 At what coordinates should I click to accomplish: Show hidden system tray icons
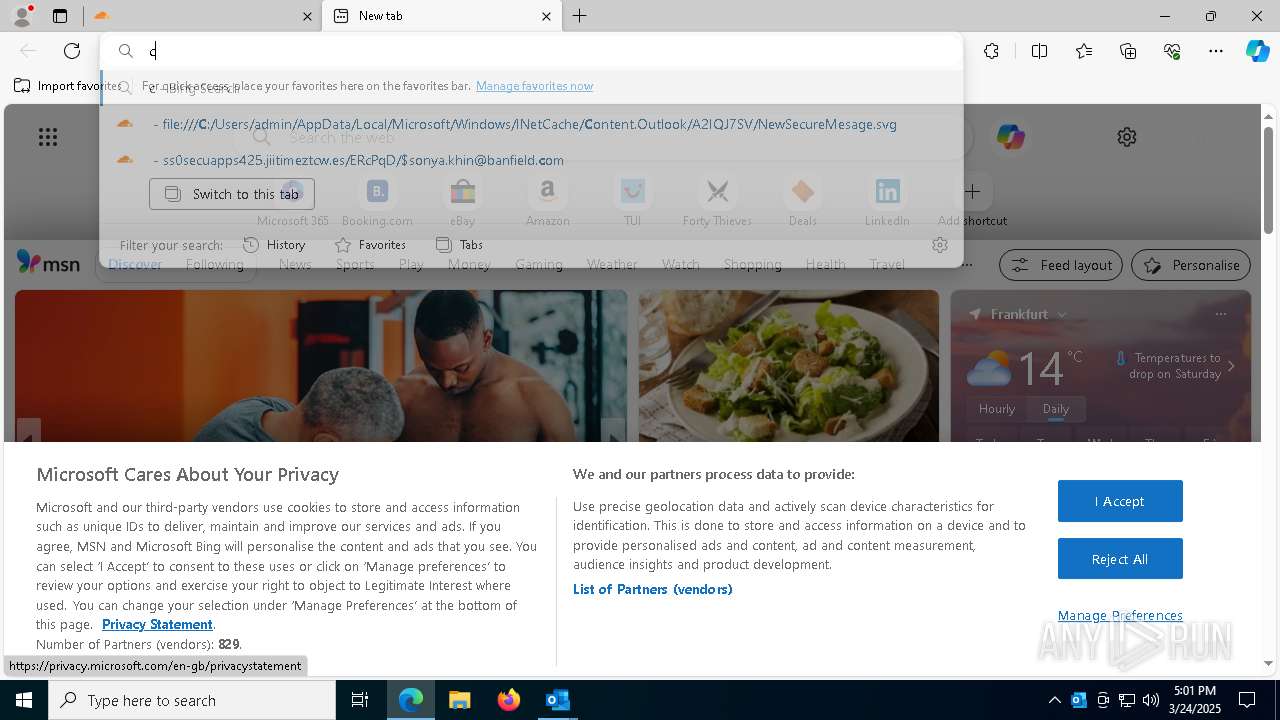click(x=1055, y=700)
